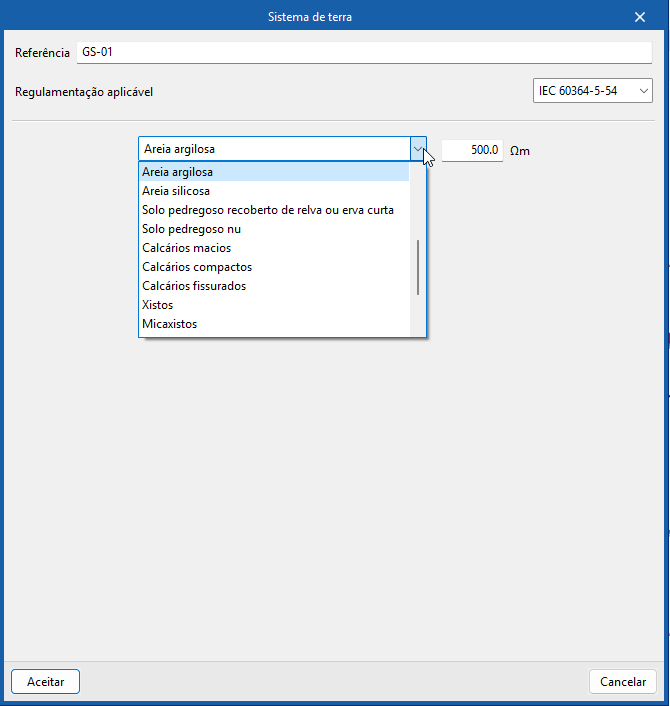The width and height of the screenshot is (670, 706).
Task: Close the Sistema de terra dialog
Action: pos(640,17)
